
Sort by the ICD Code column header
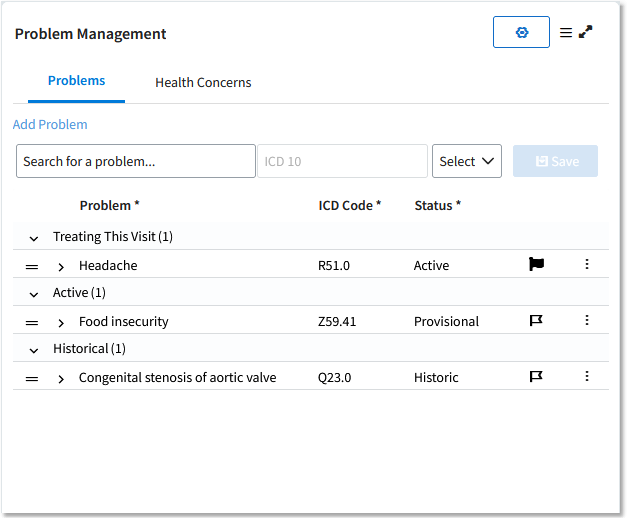(x=349, y=206)
